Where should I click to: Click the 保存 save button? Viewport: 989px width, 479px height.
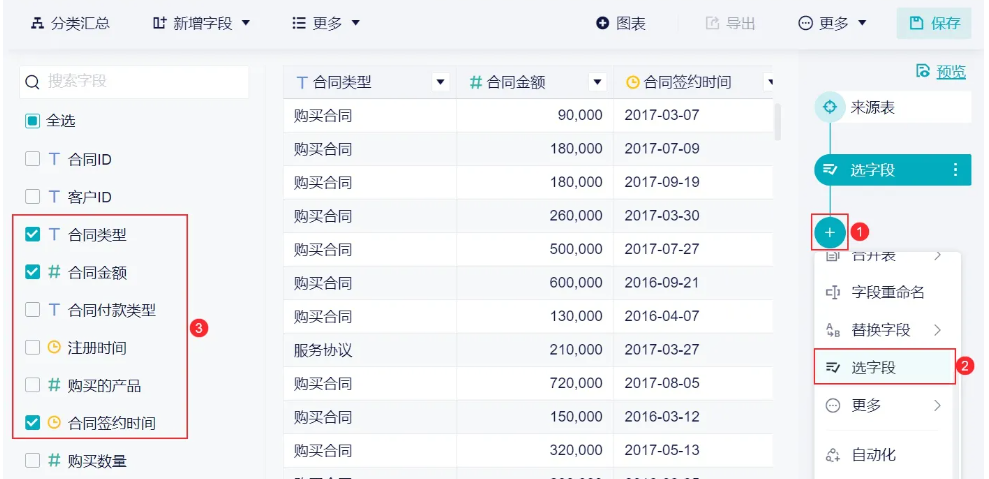tap(934, 23)
